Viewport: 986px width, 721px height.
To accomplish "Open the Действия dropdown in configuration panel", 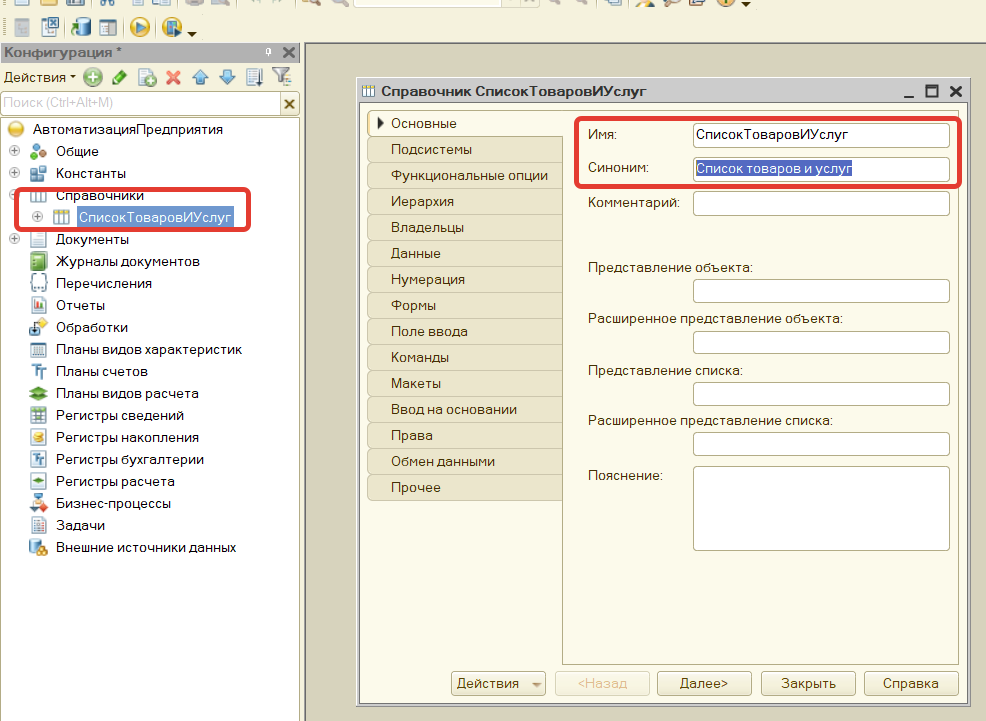I will pyautogui.click(x=40, y=77).
